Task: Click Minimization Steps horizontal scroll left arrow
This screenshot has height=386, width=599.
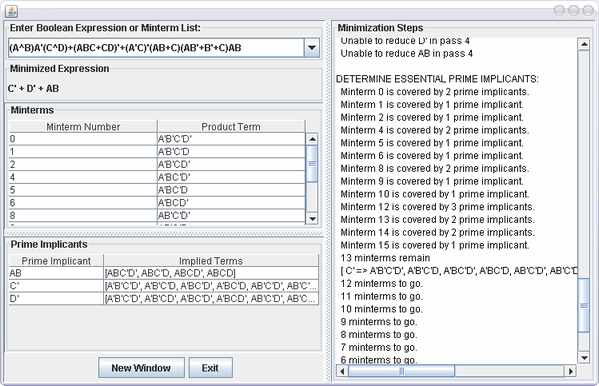Action: [342, 371]
